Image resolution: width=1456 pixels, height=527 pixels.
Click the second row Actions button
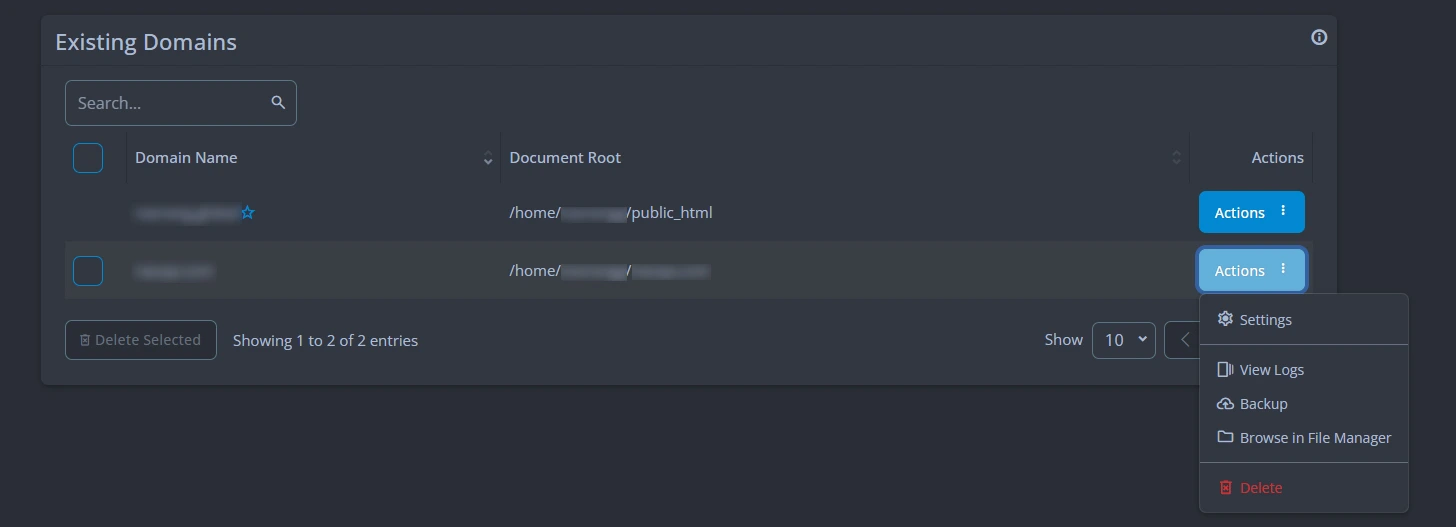click(x=1252, y=270)
